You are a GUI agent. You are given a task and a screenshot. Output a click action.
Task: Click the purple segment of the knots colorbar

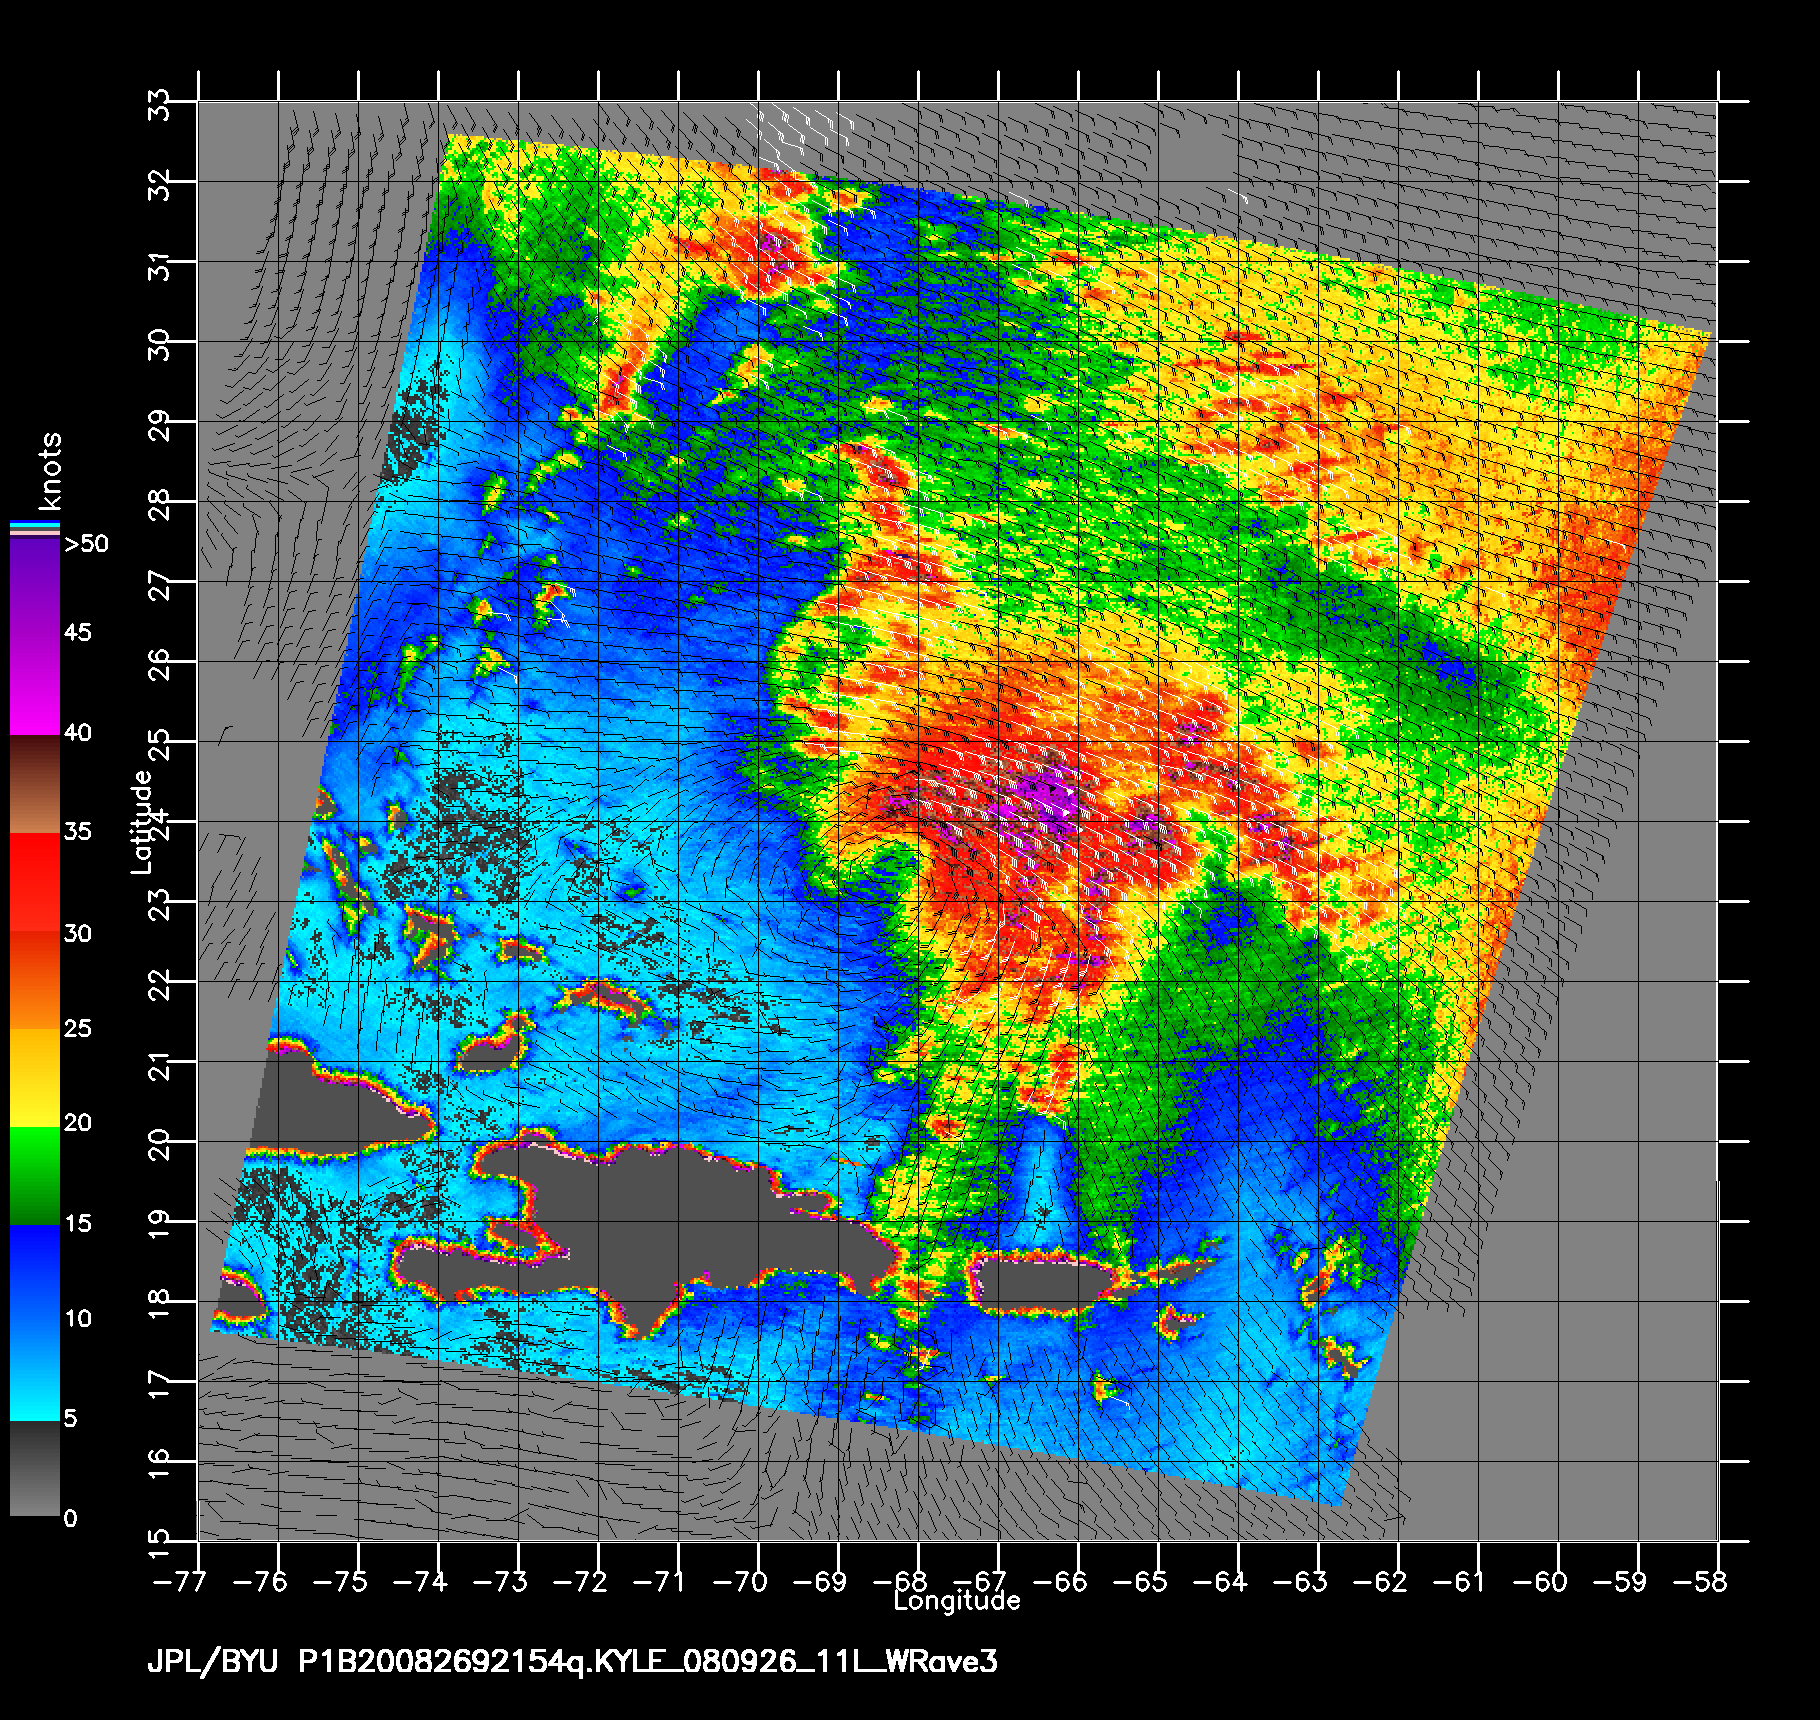(35, 636)
